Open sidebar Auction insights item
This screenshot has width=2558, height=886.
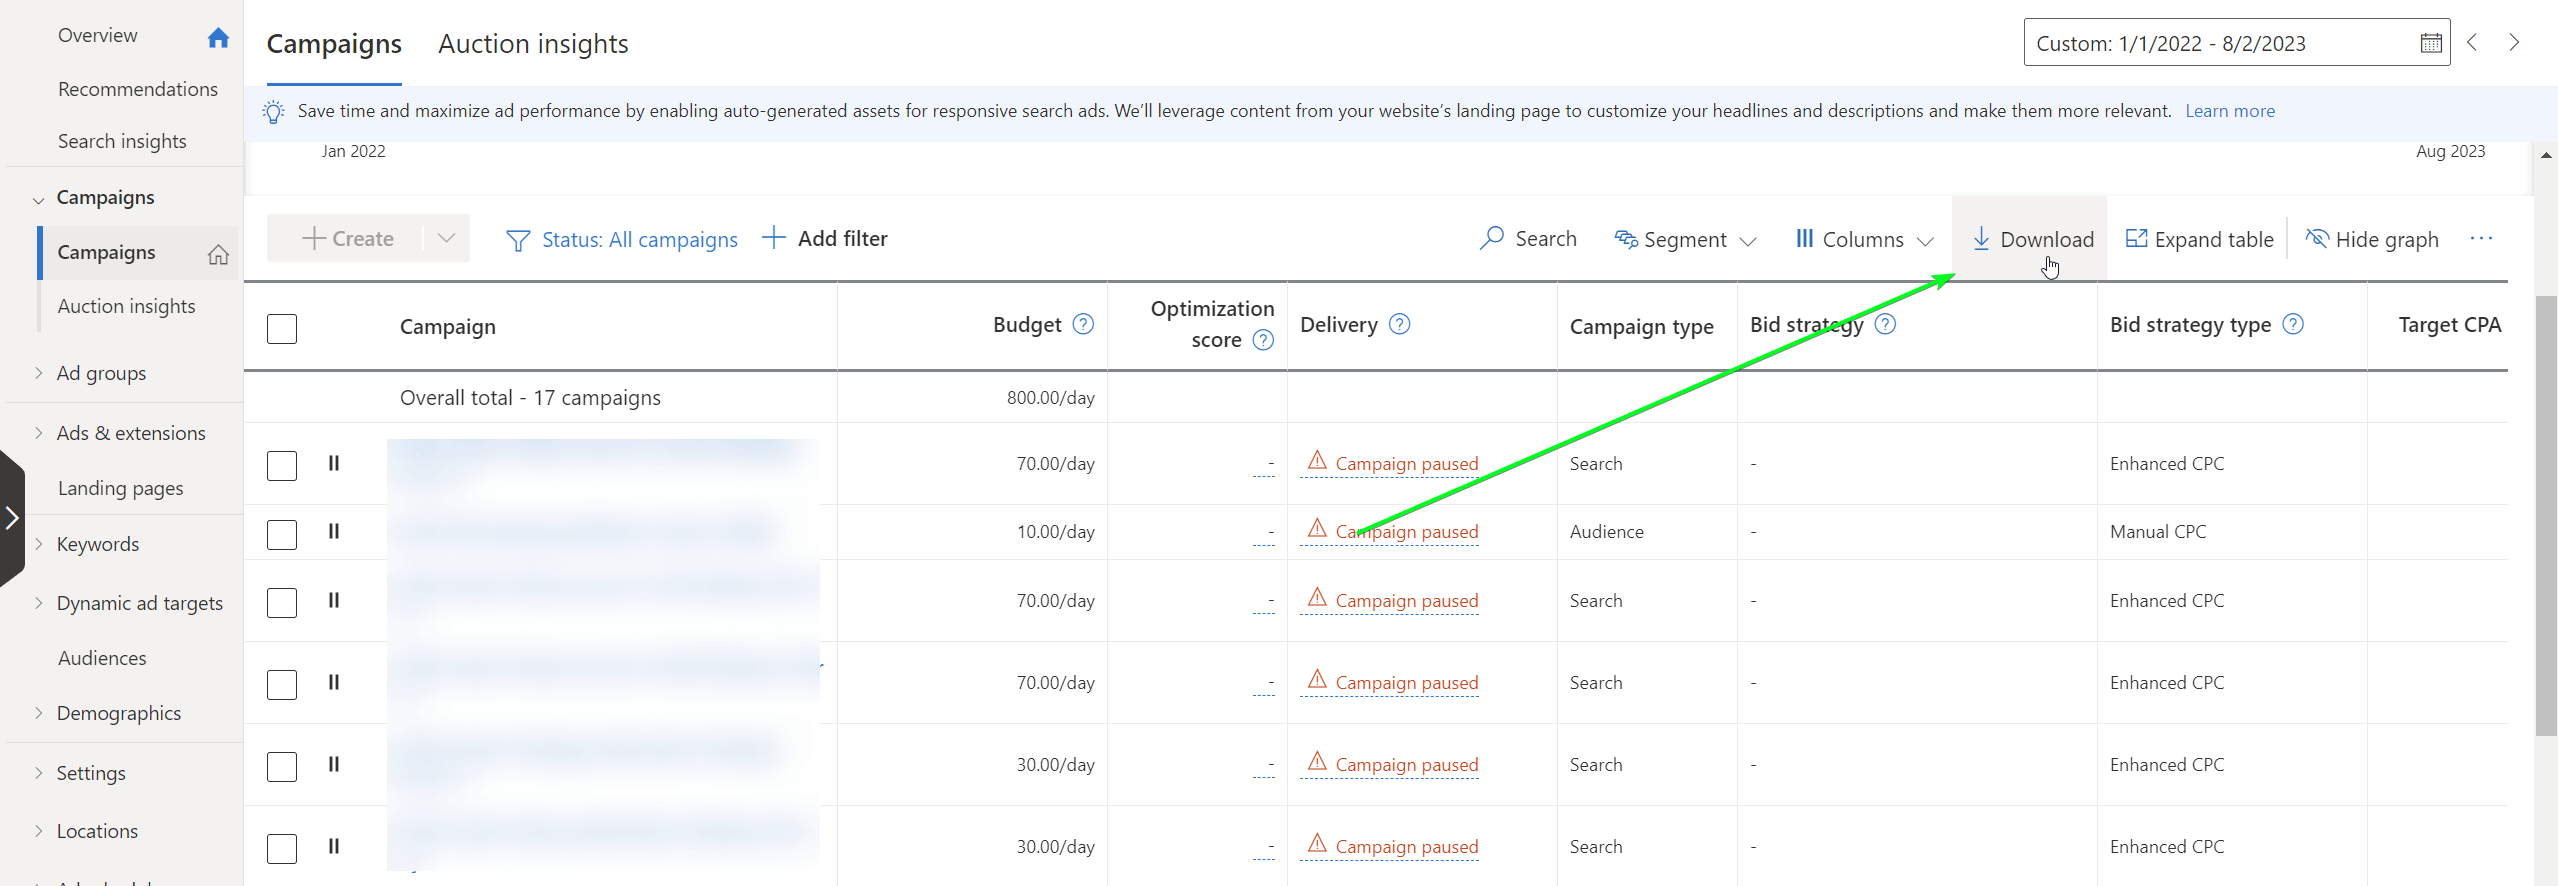coord(126,306)
